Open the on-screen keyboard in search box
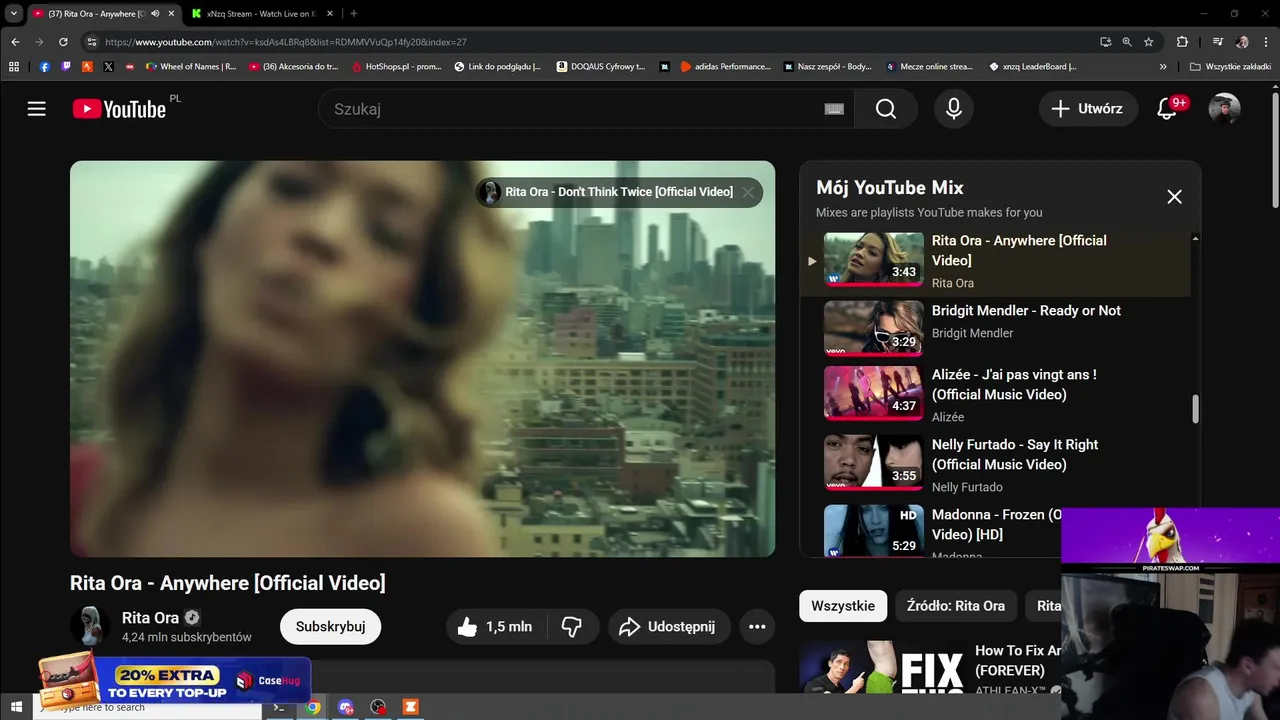 (x=834, y=109)
